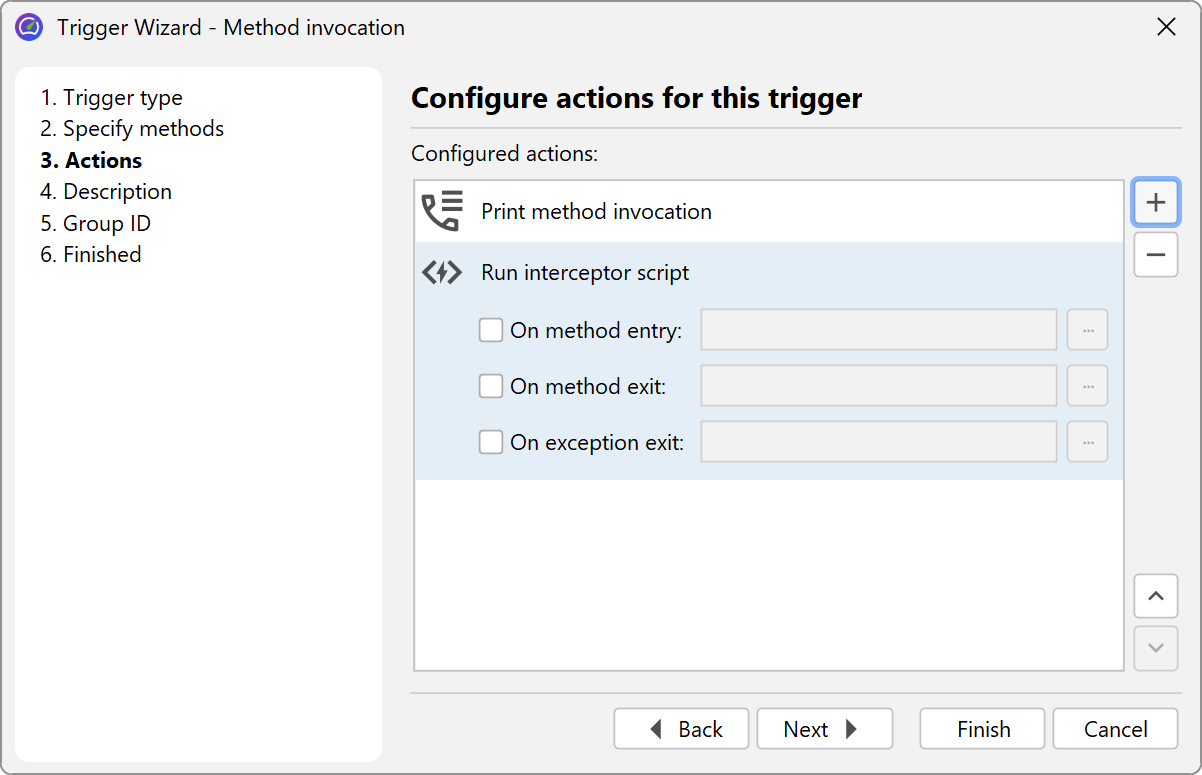Move selected action up with arrow button
Screen dimensions: 1202x775
pyautogui.click(x=1155, y=596)
